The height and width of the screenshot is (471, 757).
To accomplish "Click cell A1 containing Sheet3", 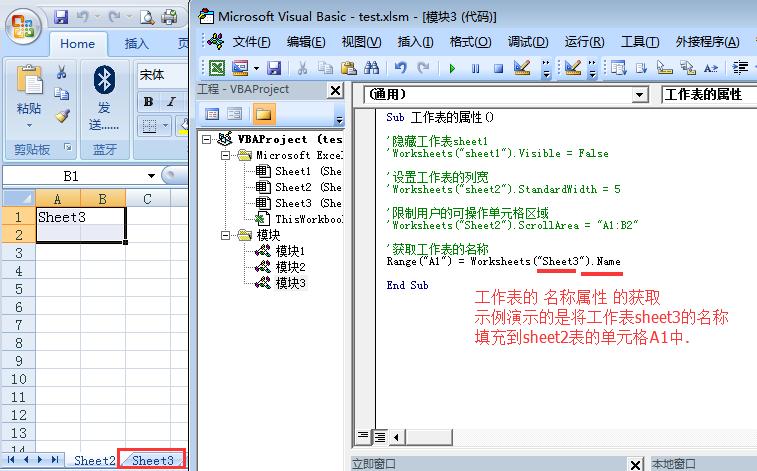I will pyautogui.click(x=57, y=216).
